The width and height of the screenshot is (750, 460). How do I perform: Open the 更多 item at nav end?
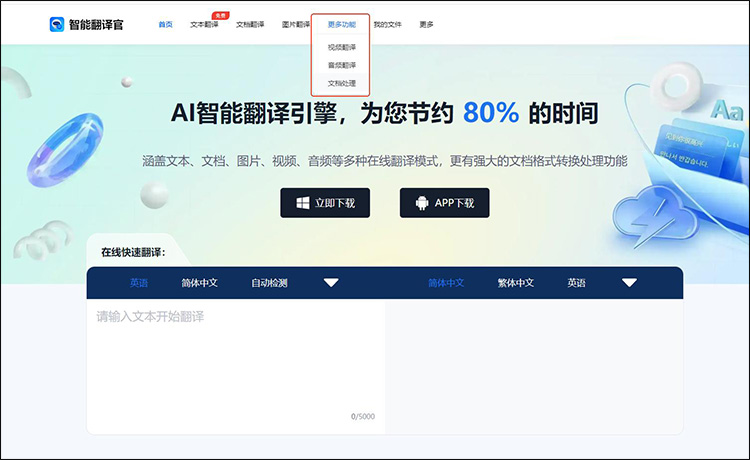(426, 24)
